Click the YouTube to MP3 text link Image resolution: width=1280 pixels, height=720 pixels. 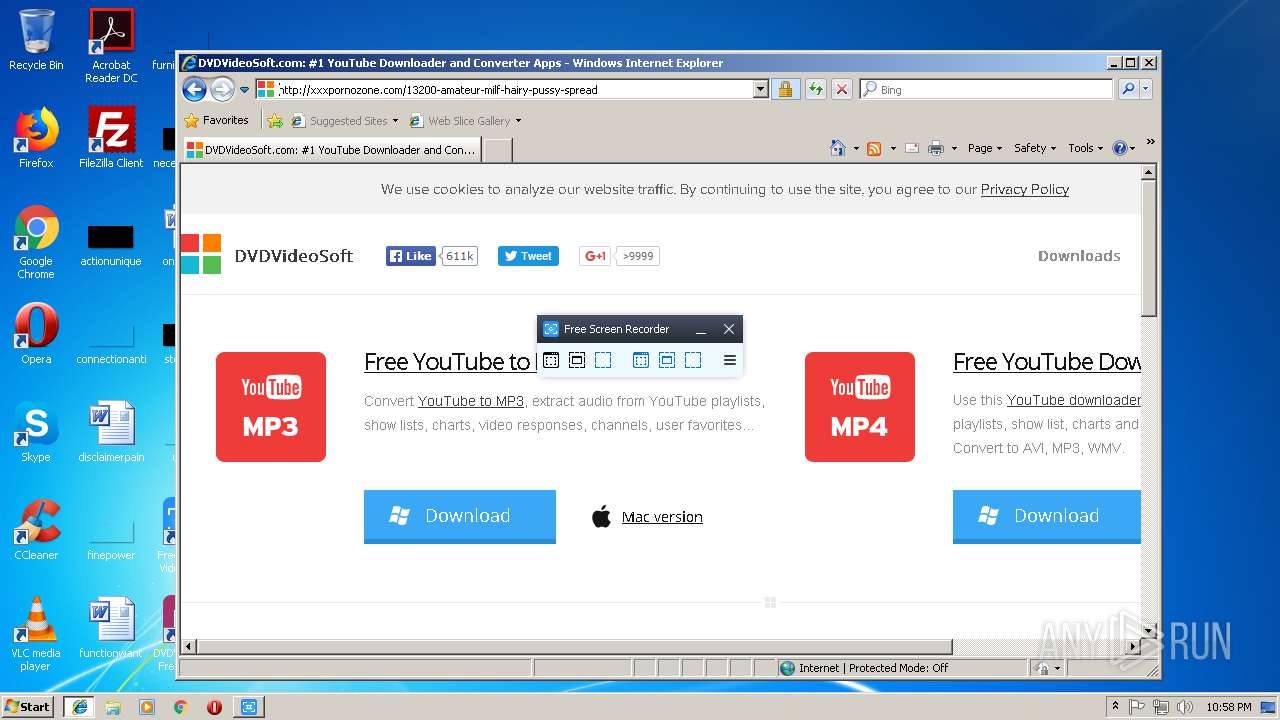pyautogui.click(x=470, y=401)
